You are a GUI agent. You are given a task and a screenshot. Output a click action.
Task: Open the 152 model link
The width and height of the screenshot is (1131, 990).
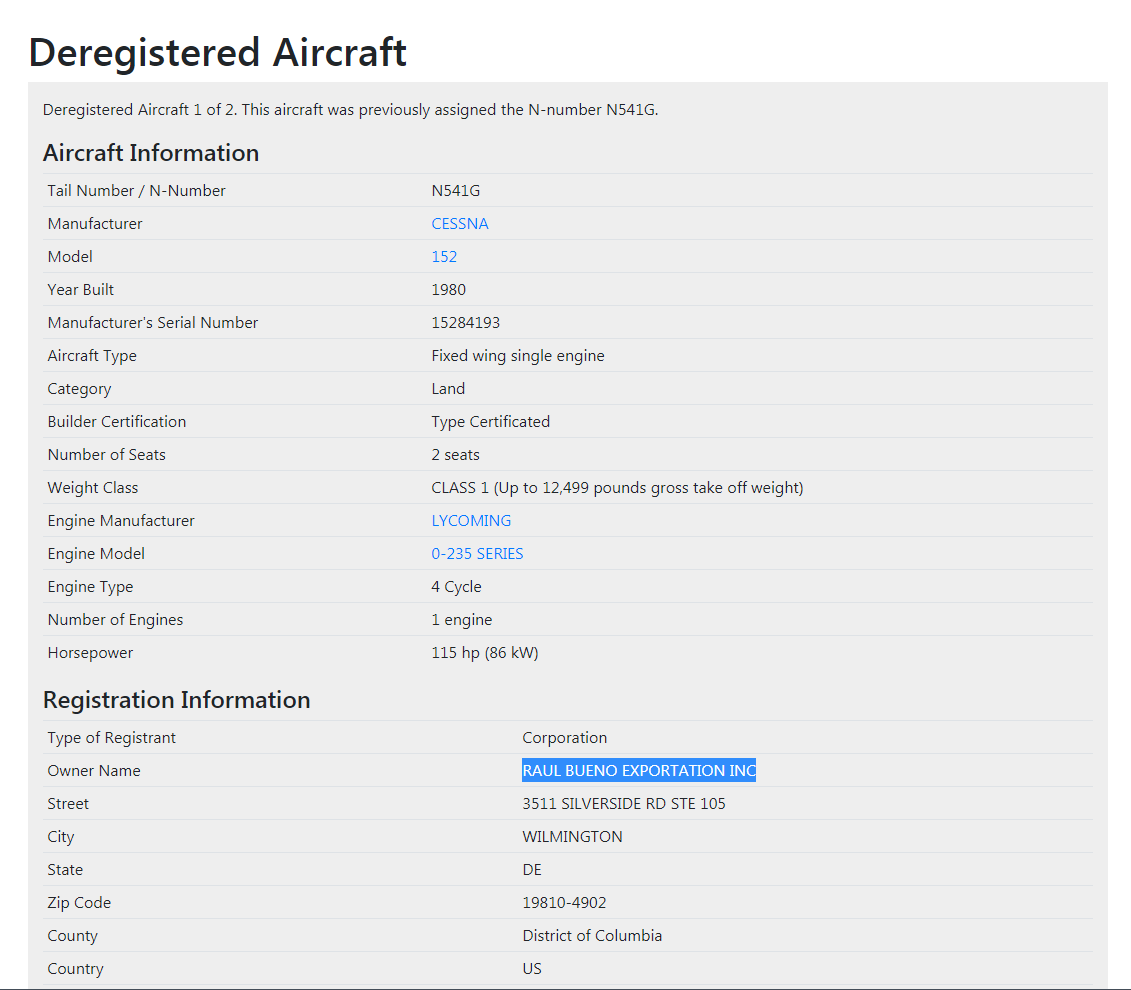[444, 257]
